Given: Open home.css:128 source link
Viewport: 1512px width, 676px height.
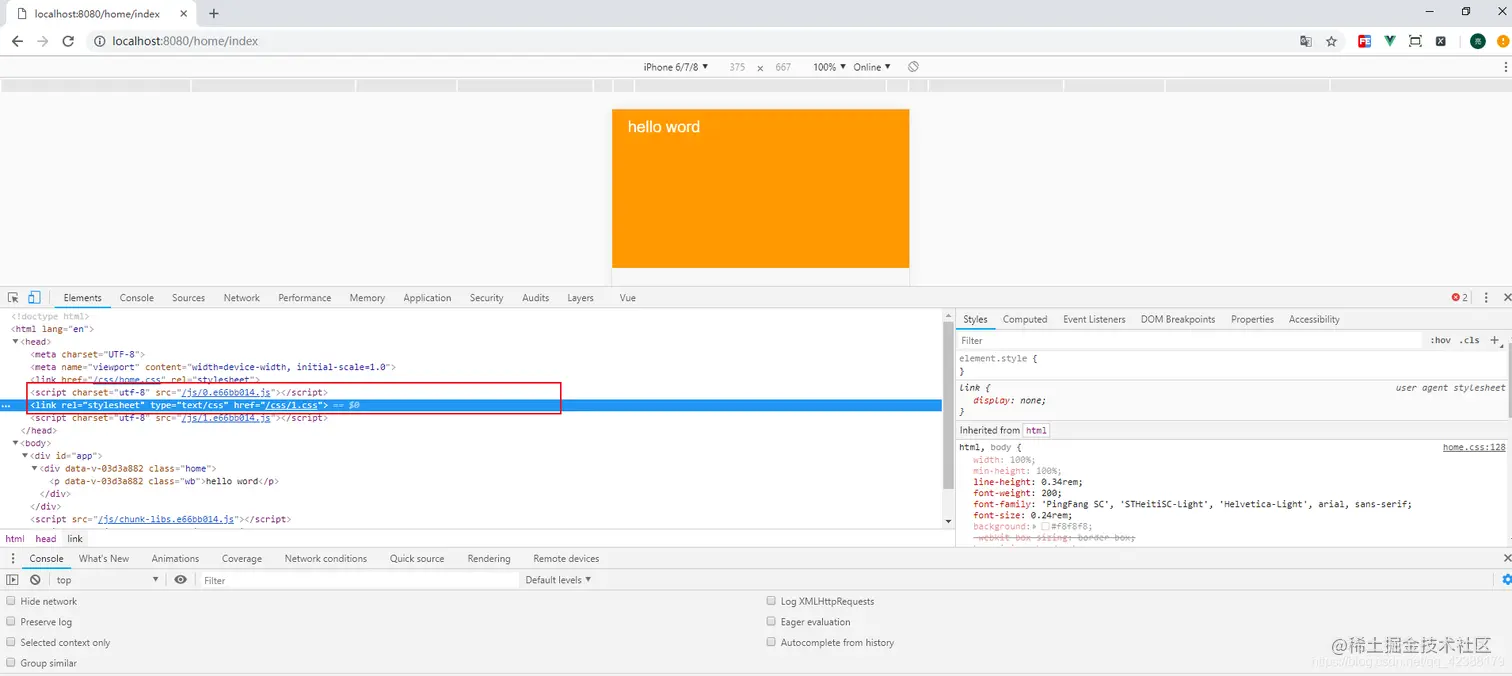Looking at the screenshot, I should 1474,447.
